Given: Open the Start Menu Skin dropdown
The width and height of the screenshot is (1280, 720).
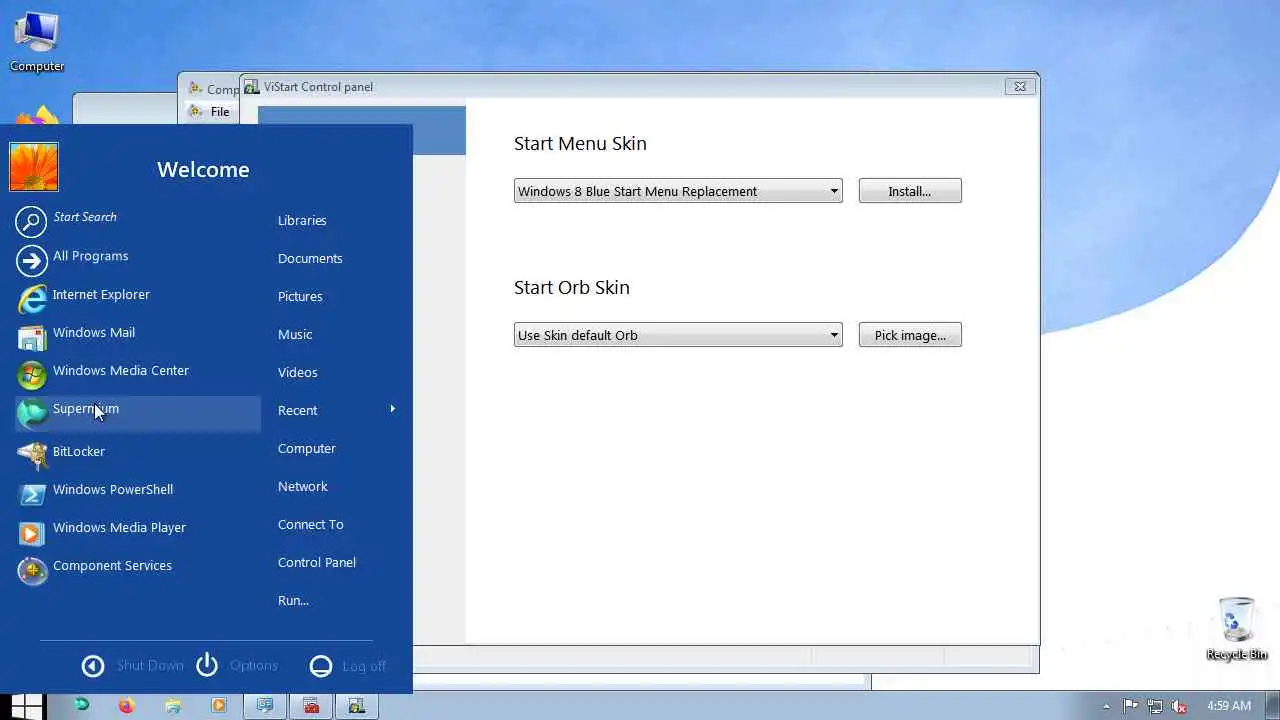Looking at the screenshot, I should pos(678,191).
